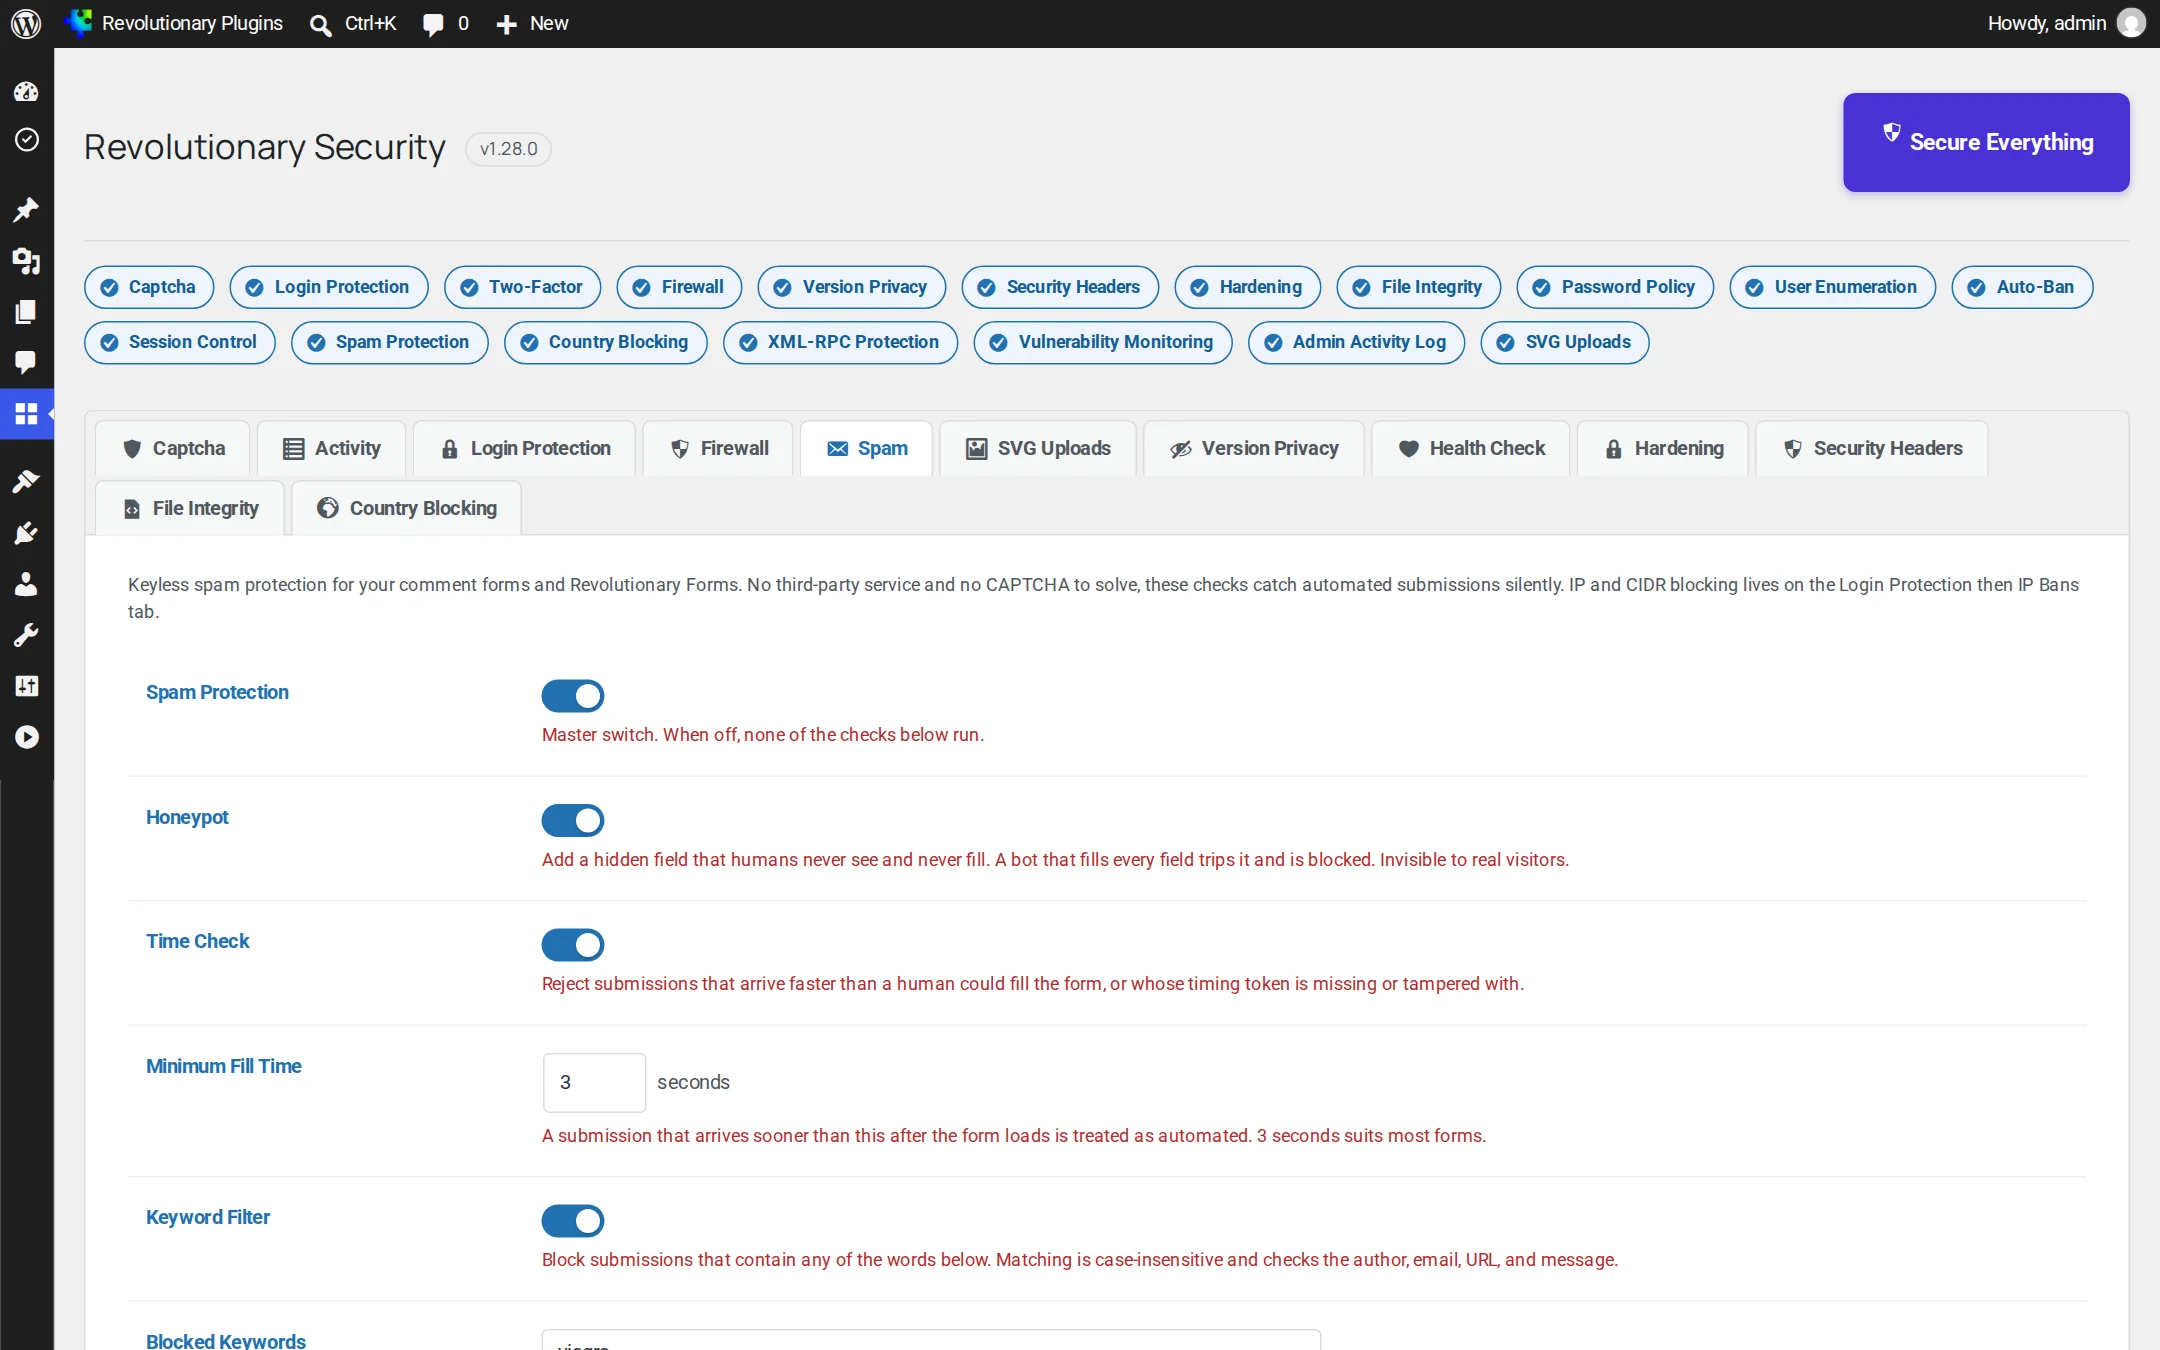Open the Plugins sidebar icon
The image size is (2160, 1350).
[26, 532]
